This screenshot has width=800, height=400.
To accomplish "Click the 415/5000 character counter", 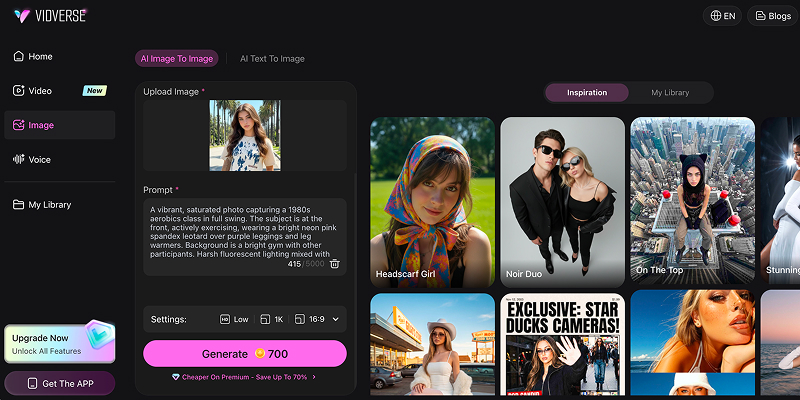I will (x=306, y=264).
